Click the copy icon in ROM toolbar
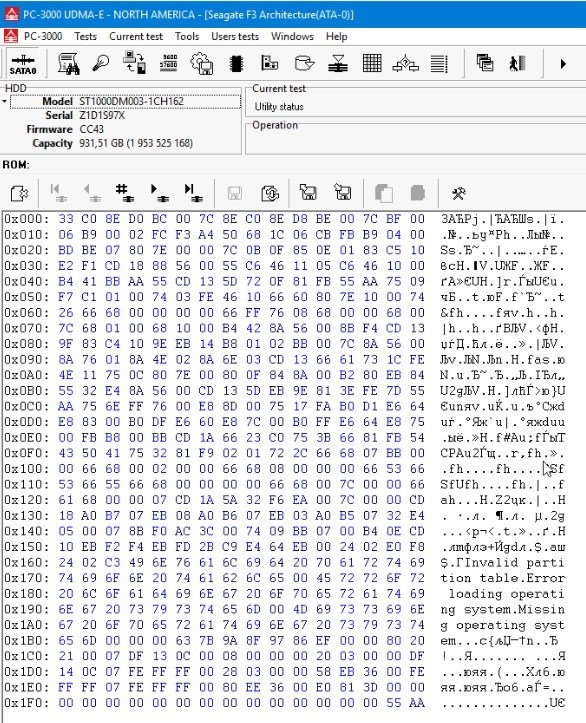586x723 pixels. pos(384,193)
